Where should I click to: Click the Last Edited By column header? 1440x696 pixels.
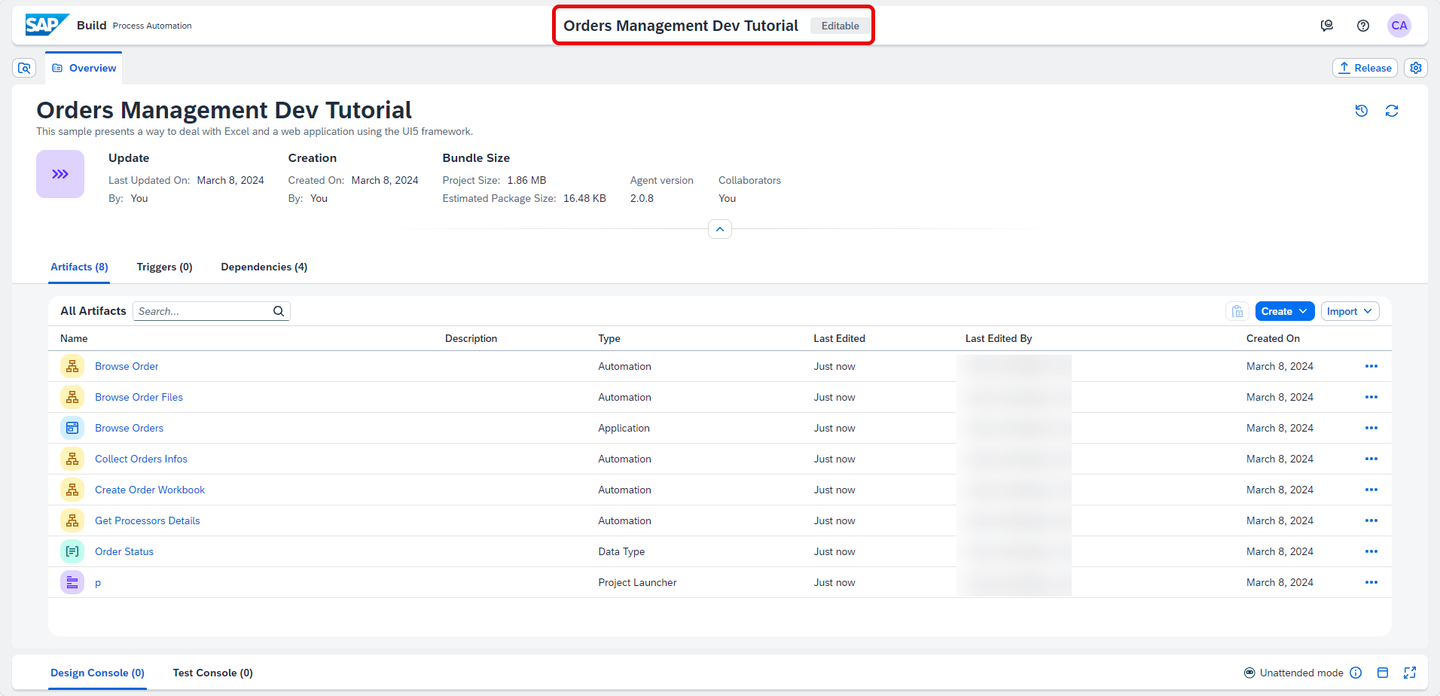[x=998, y=339]
